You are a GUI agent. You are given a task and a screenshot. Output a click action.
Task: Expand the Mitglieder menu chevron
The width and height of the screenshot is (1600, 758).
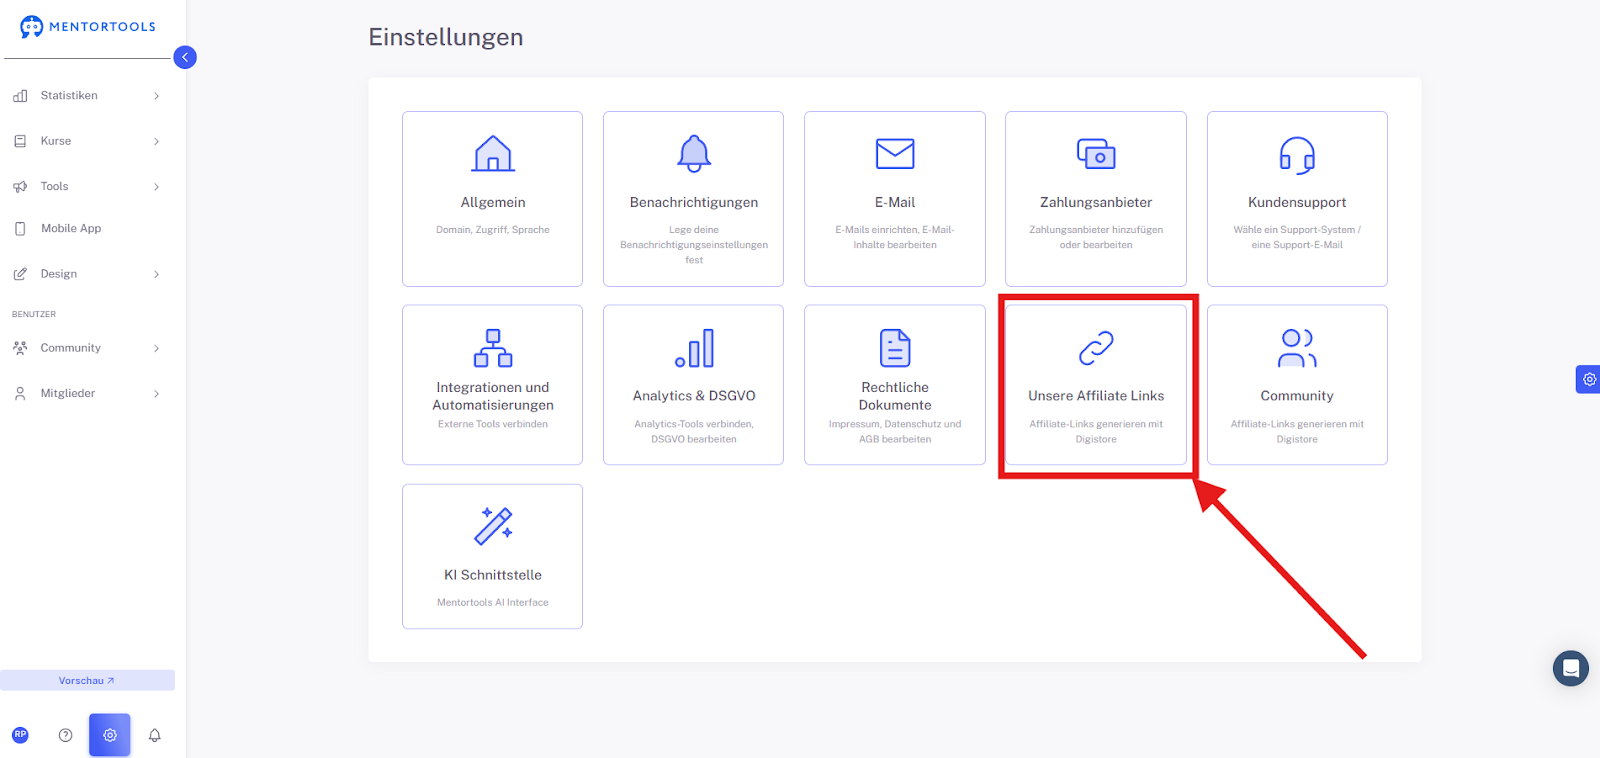[157, 394]
